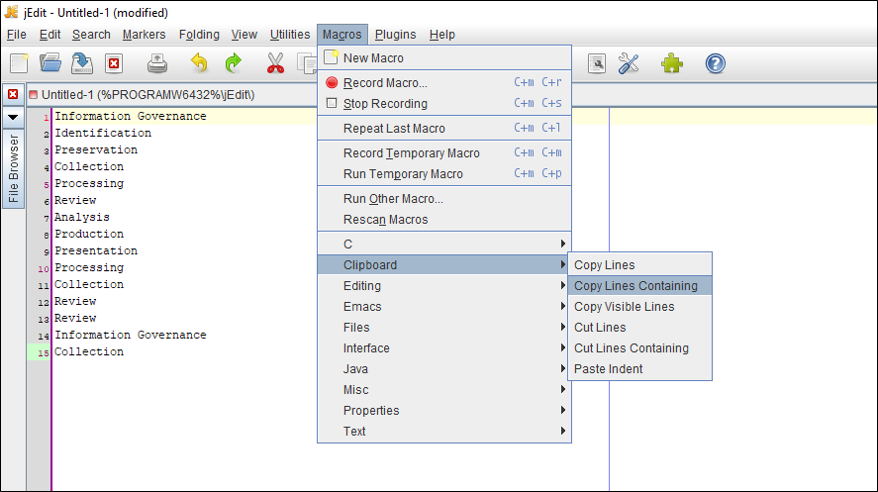Choose Run Other Macro...
This screenshot has height=492, width=878.
tap(445, 199)
